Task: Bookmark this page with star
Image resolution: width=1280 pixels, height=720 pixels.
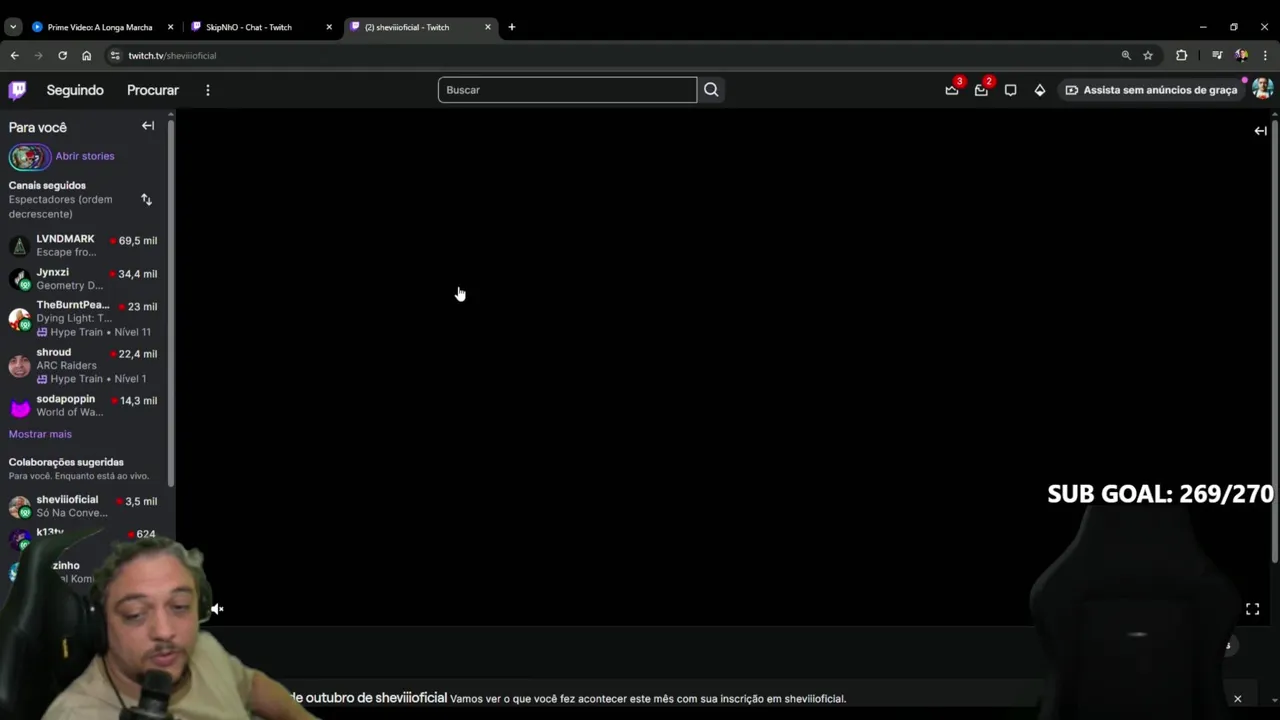Action: coord(1148,56)
